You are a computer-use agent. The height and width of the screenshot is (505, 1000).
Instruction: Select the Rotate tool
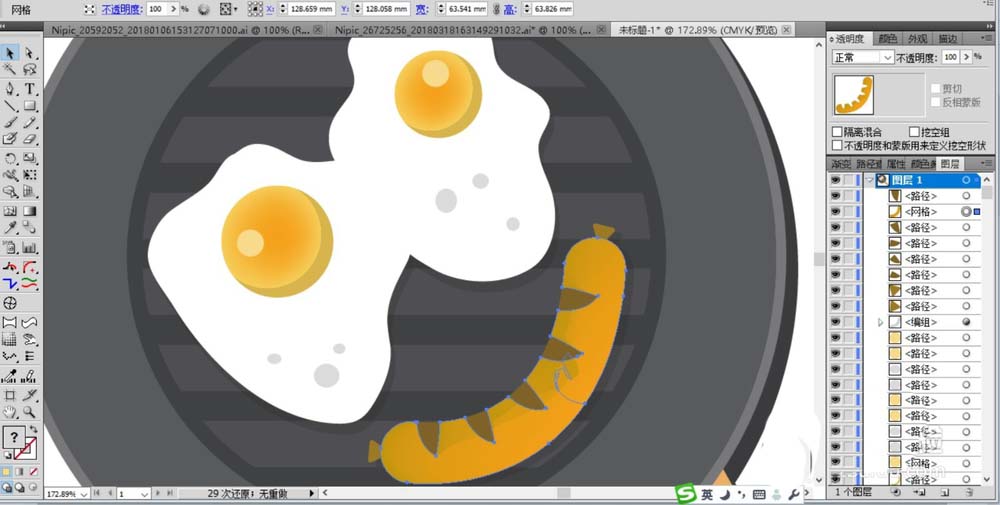click(10, 158)
